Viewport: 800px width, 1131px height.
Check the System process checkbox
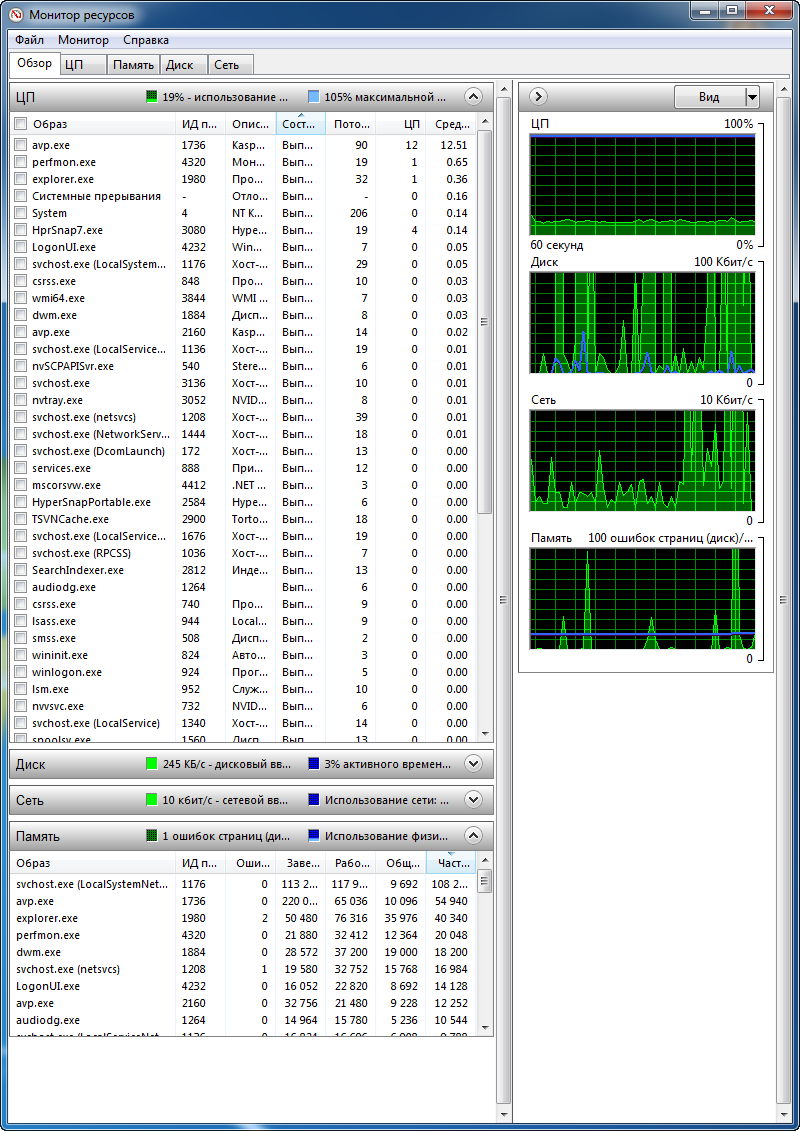tap(21, 213)
